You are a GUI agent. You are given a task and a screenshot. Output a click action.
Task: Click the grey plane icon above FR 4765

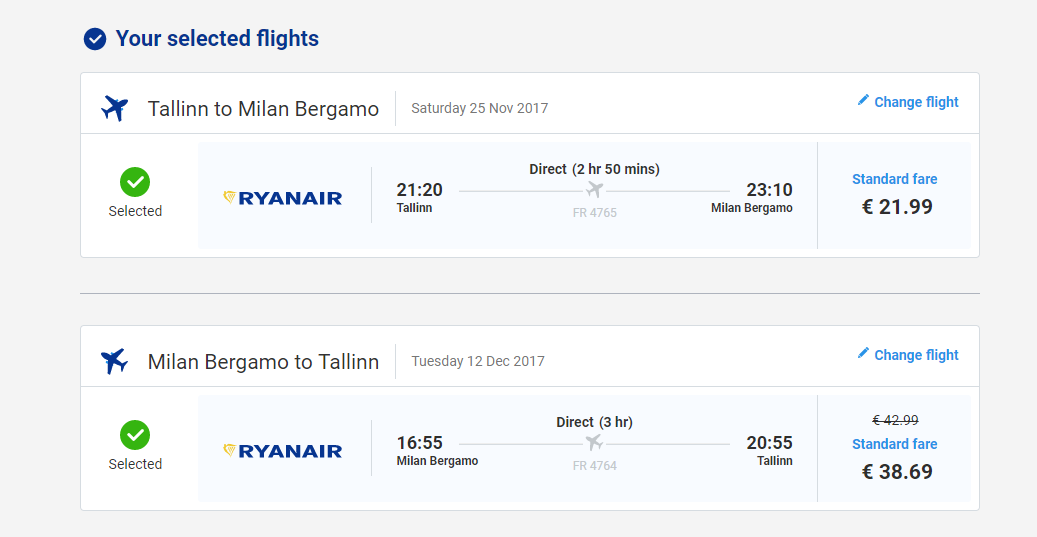(595, 190)
